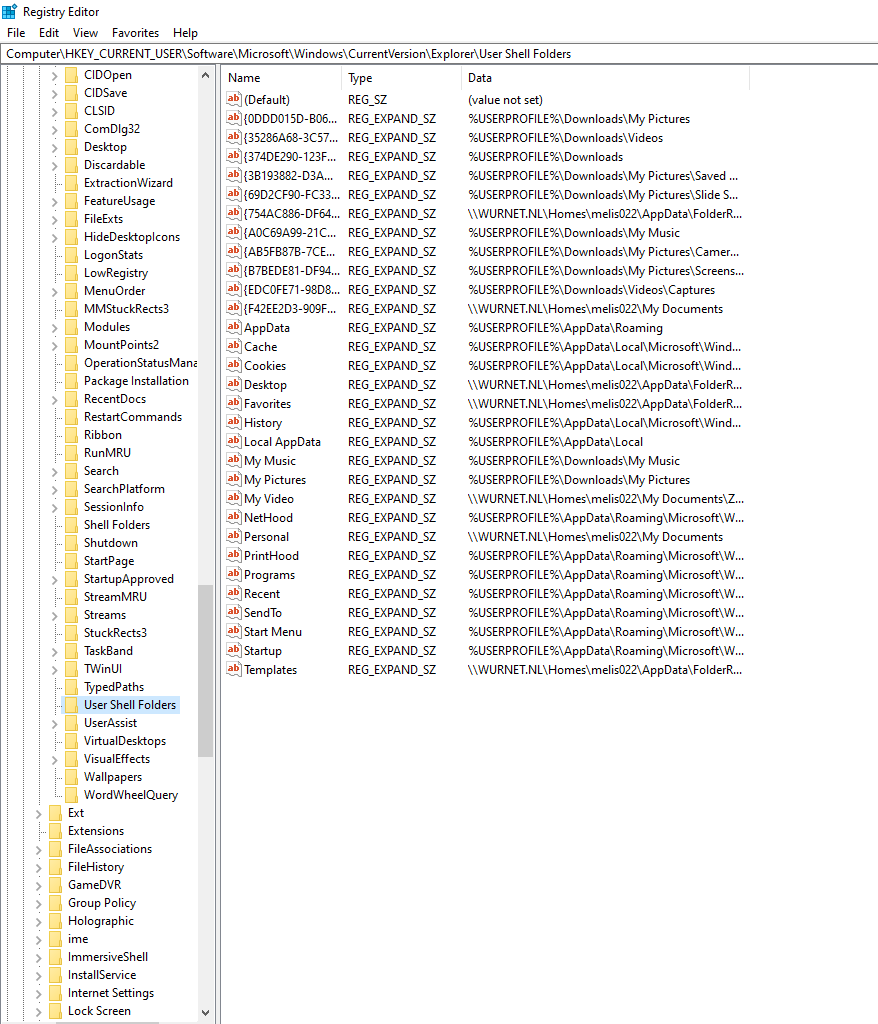This screenshot has width=878, height=1024.
Task: Click the tree pane scroll down arrow
Action: 206,1012
